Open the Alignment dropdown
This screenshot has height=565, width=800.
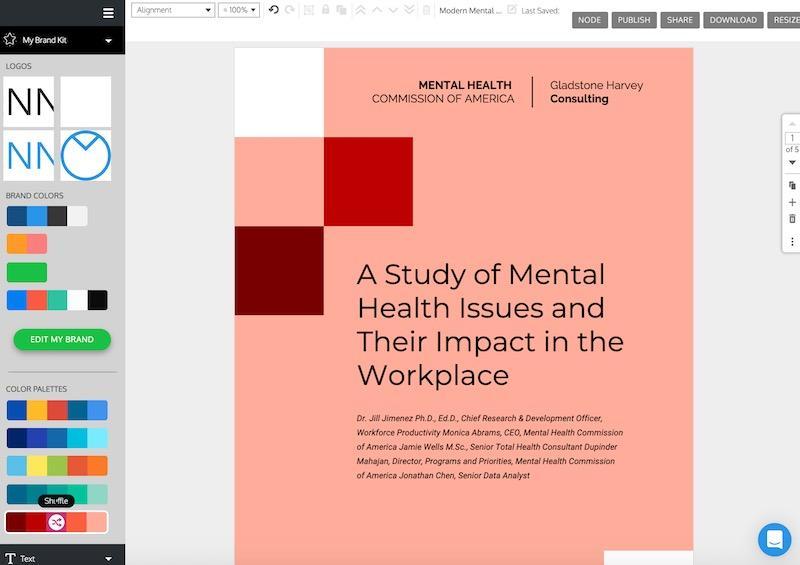pyautogui.click(x=172, y=10)
